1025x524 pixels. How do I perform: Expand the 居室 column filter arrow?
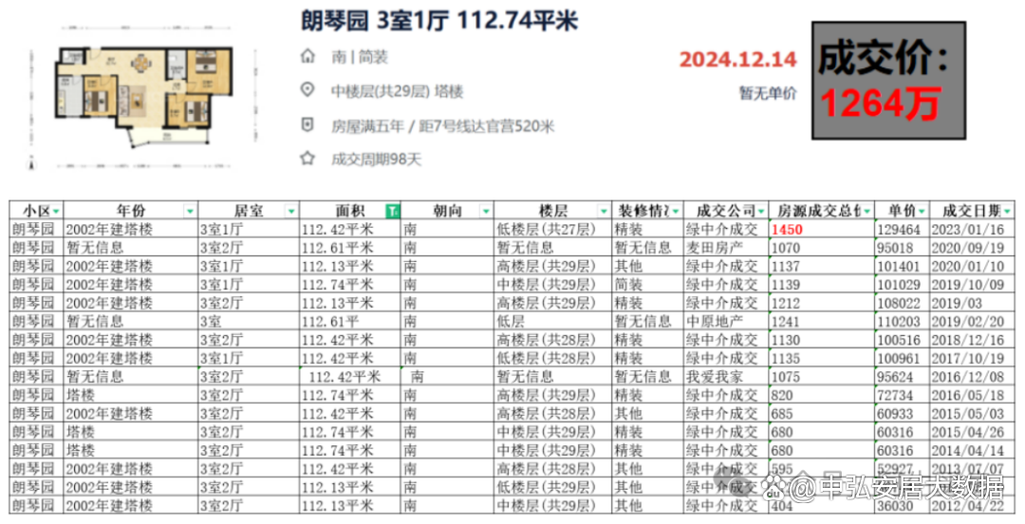coord(291,211)
